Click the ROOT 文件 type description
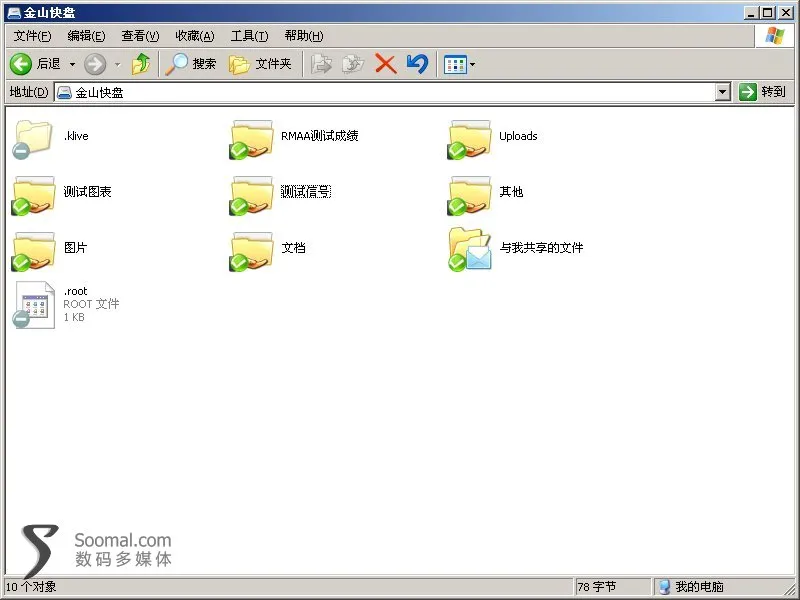This screenshot has width=800, height=600. pos(91,304)
